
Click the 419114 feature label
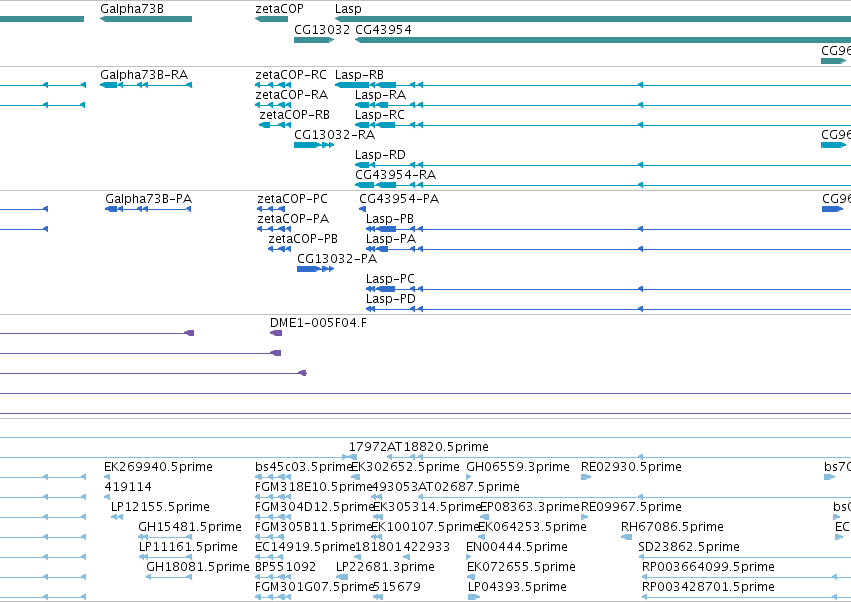(128, 487)
